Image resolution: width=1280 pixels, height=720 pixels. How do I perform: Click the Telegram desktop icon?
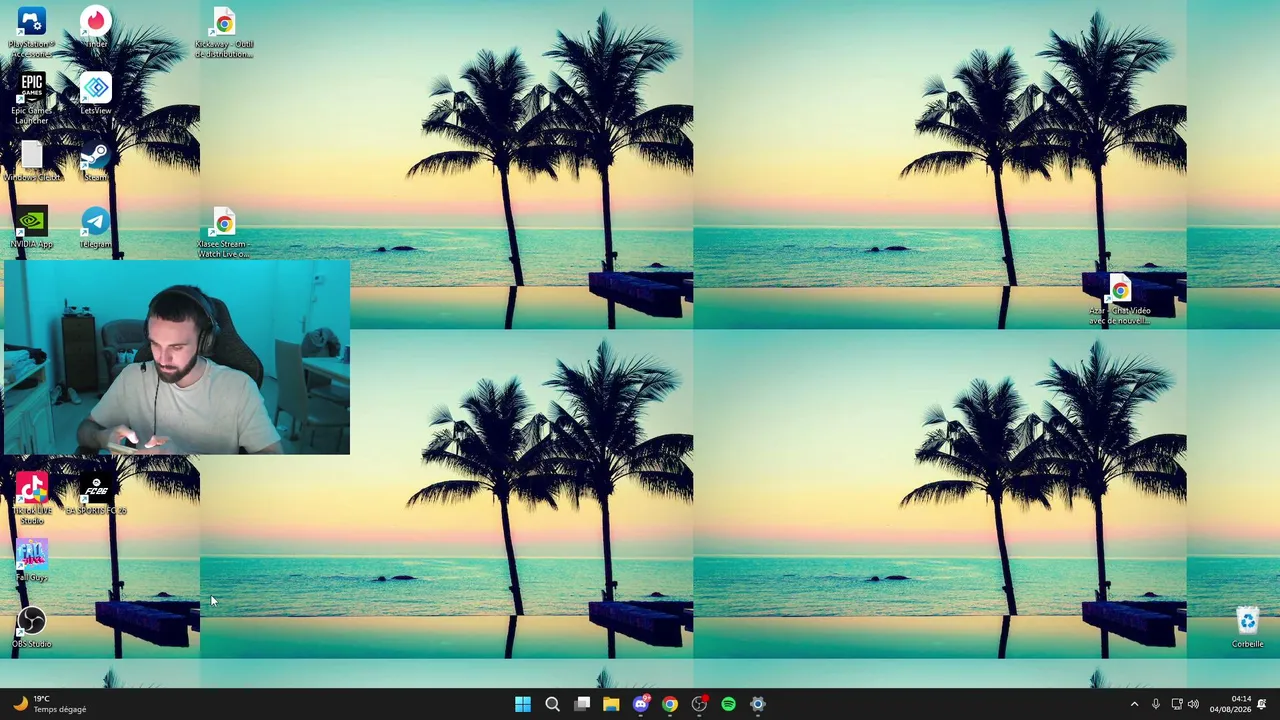pyautogui.click(x=96, y=228)
